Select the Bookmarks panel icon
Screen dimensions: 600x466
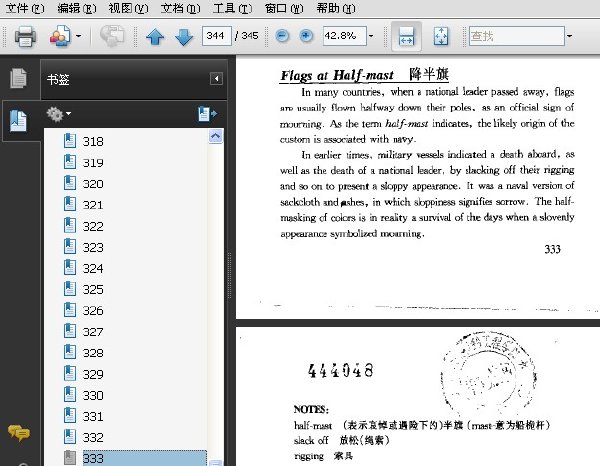[x=18, y=121]
